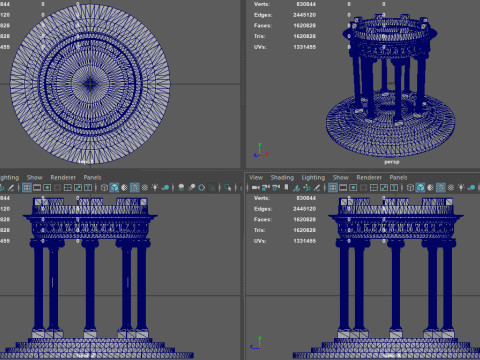Image resolution: width=480 pixels, height=360 pixels.
Task: Toggle Use All Lights bulb in bottom-right panel
Action: [x=461, y=188]
